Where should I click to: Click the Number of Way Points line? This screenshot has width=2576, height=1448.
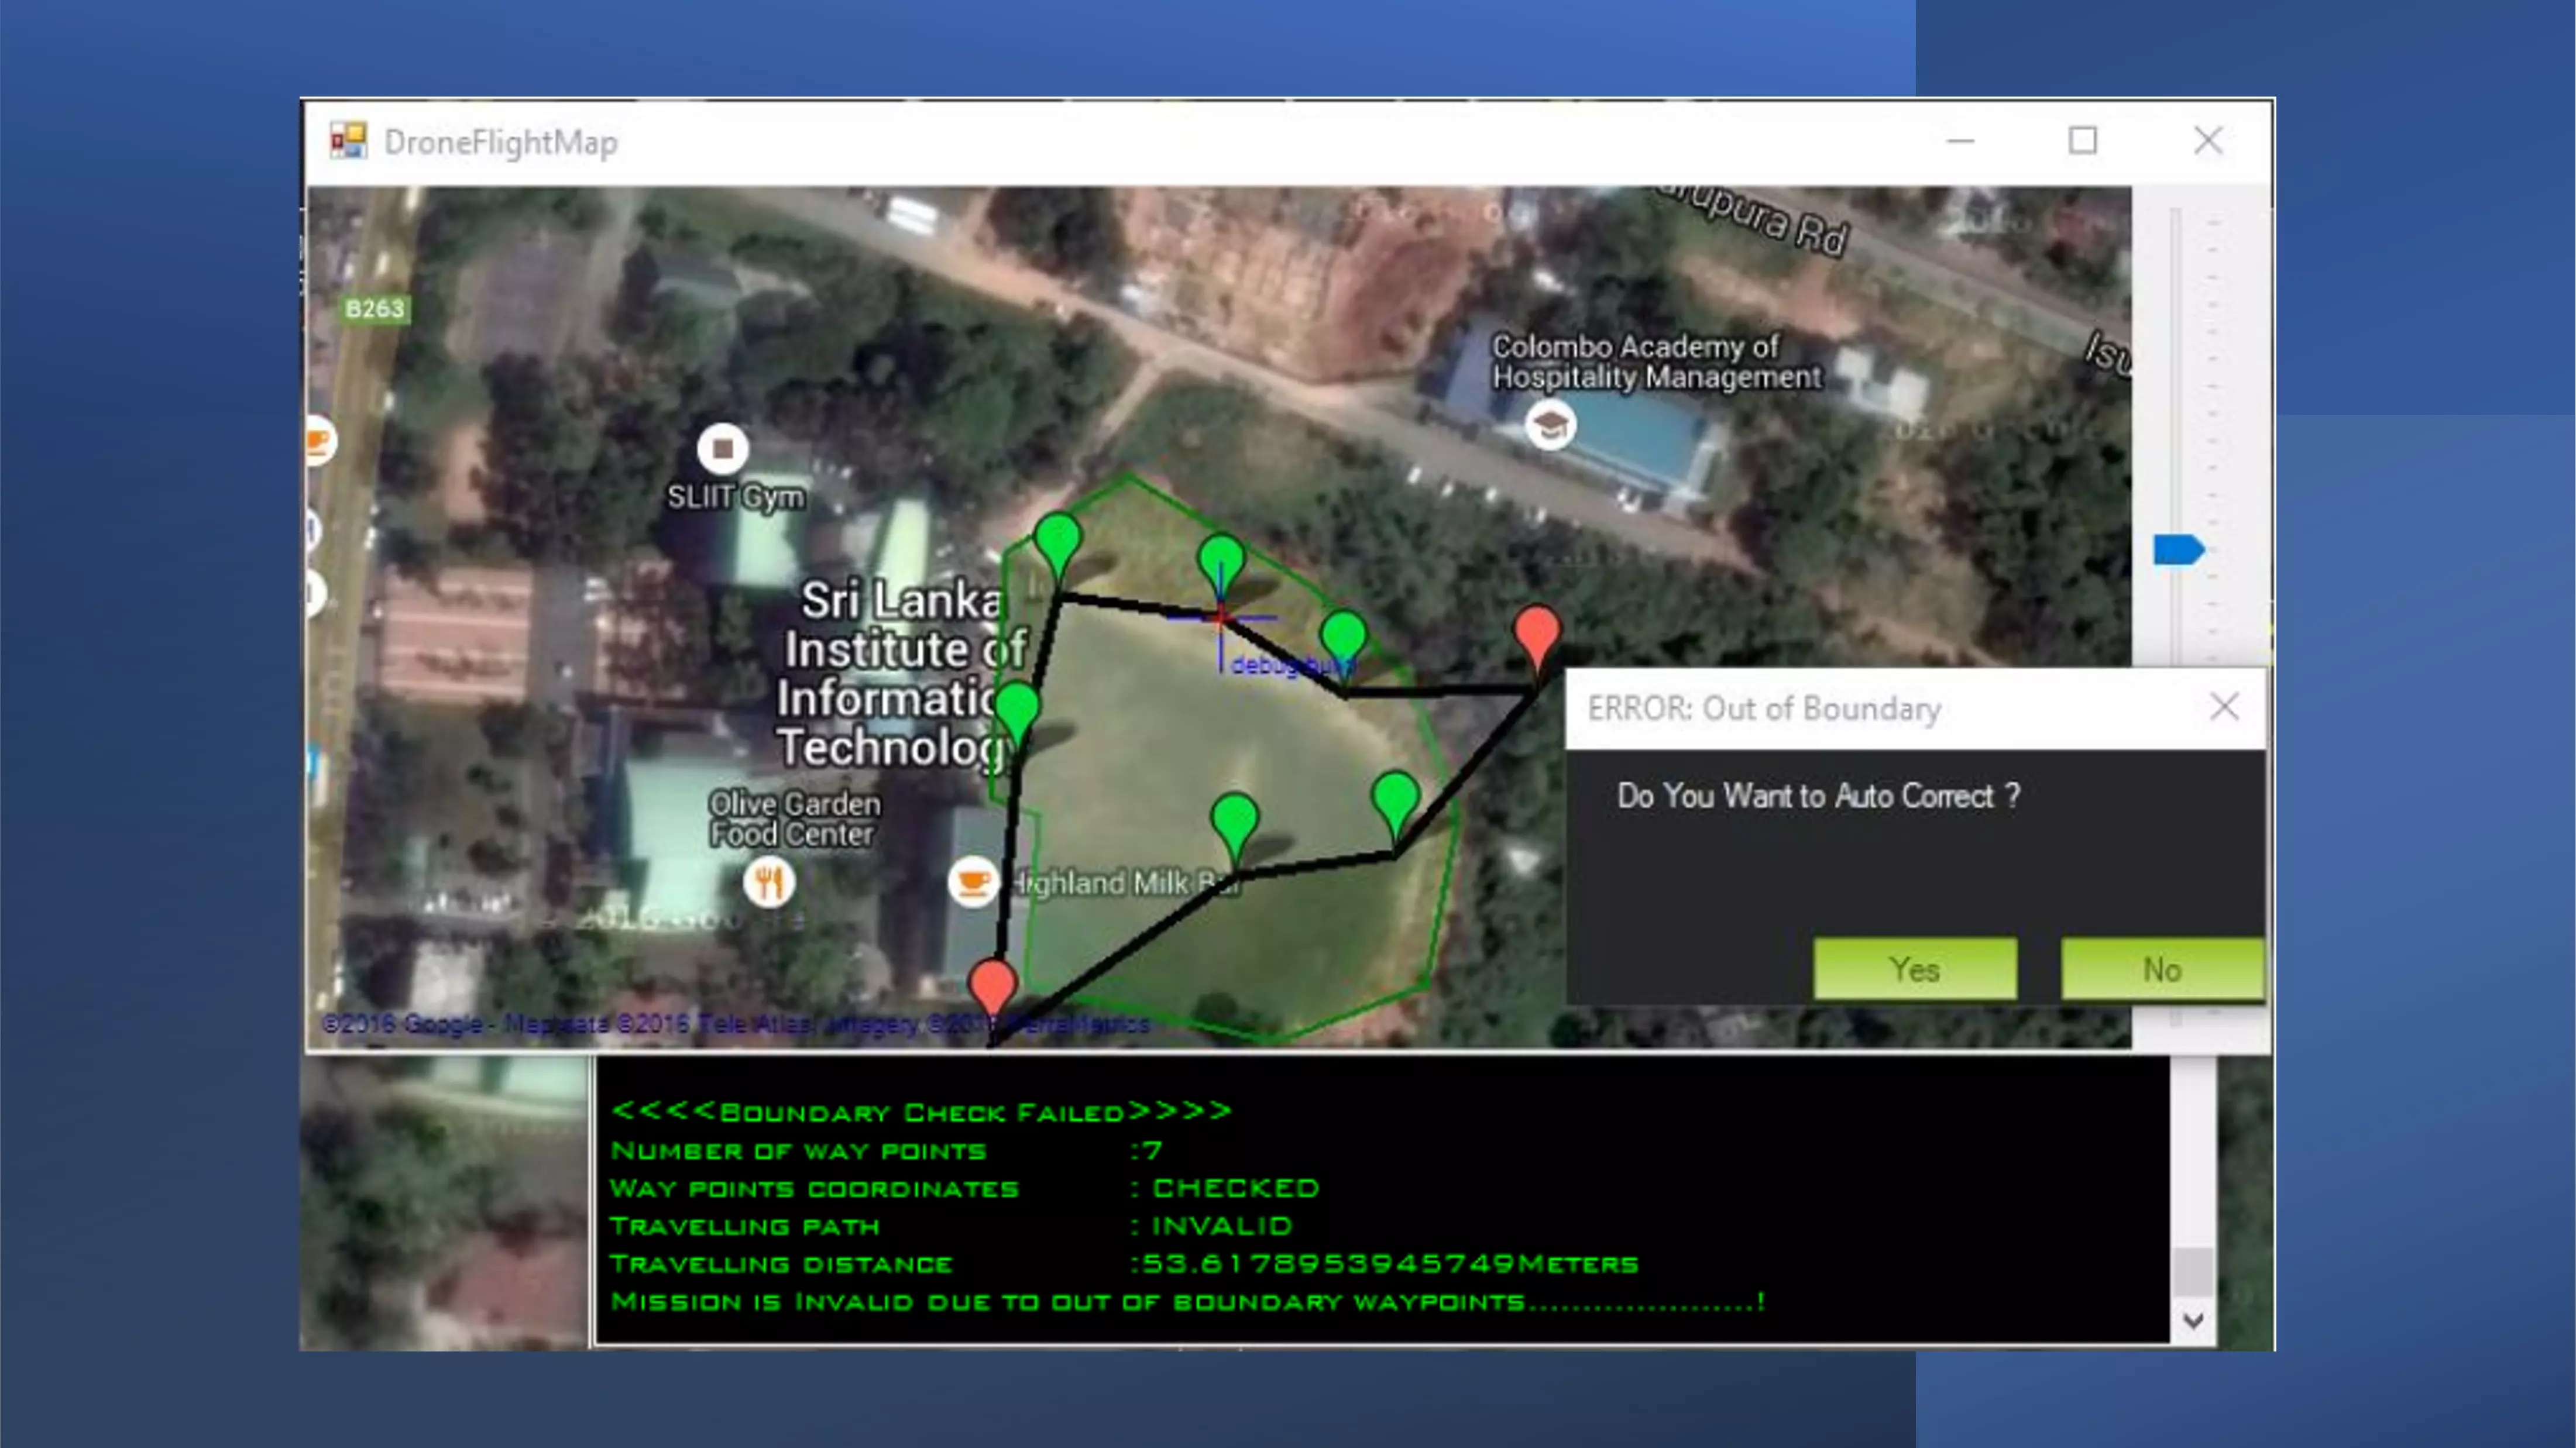[x=886, y=1150]
